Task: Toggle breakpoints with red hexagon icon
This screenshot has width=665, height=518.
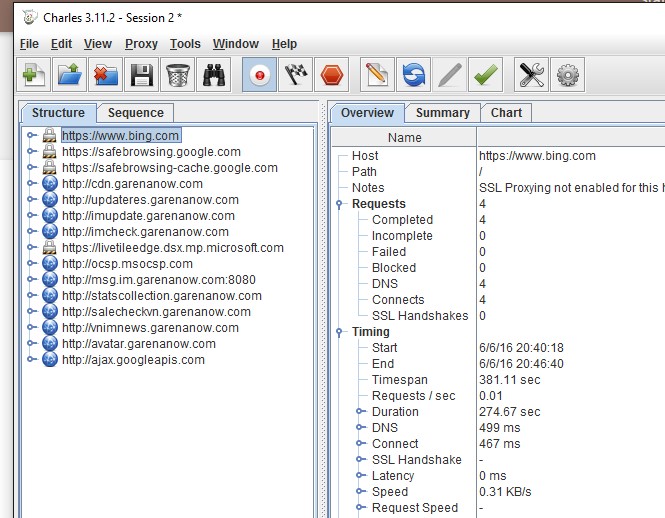Action: tap(331, 75)
